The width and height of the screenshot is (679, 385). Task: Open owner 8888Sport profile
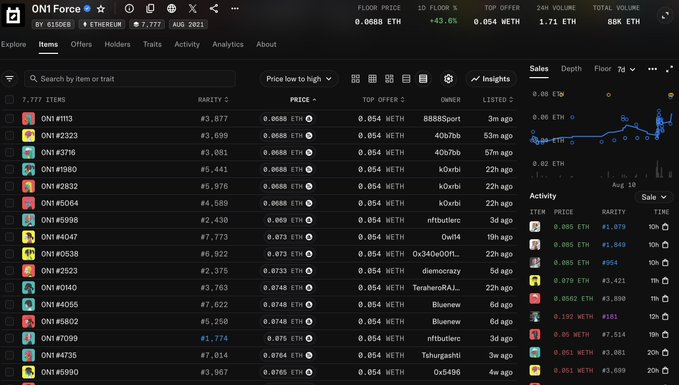click(442, 119)
